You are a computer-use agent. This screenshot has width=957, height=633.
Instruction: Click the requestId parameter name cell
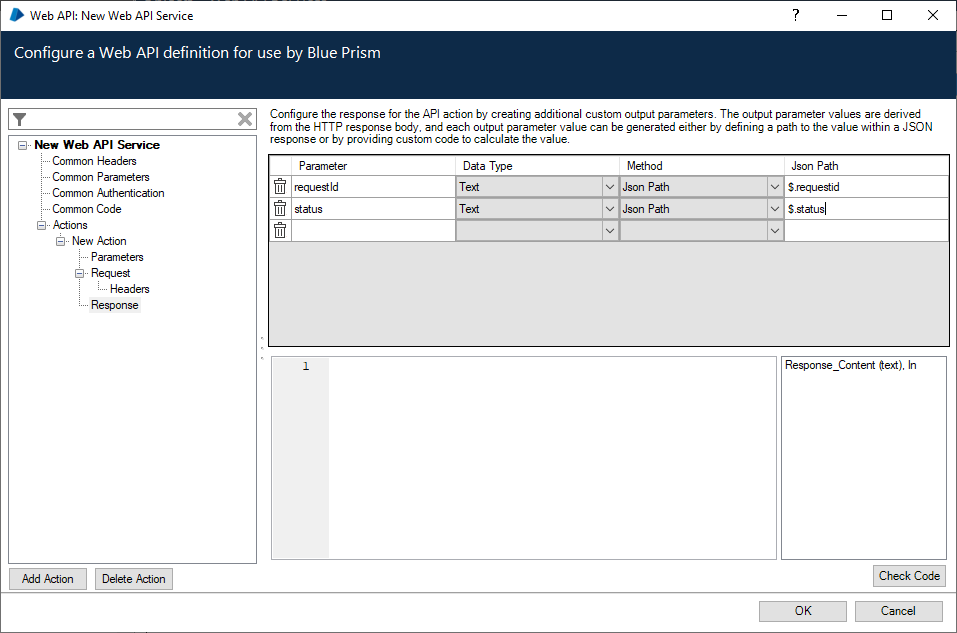click(373, 187)
